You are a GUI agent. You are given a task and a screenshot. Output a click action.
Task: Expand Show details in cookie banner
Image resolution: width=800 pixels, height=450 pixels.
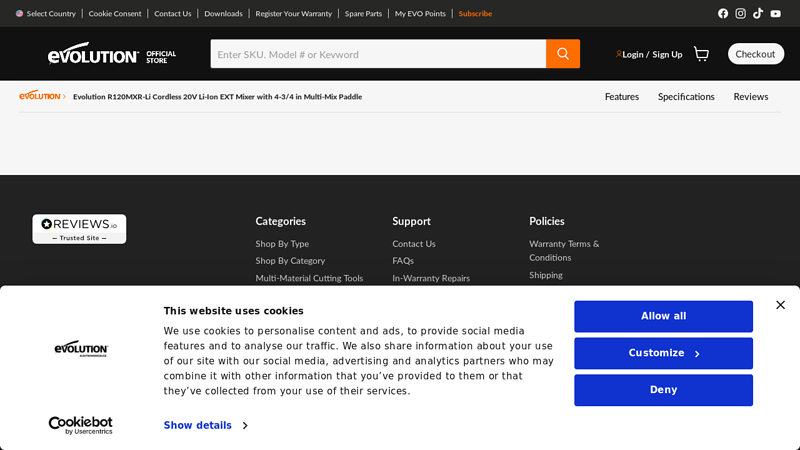[205, 425]
